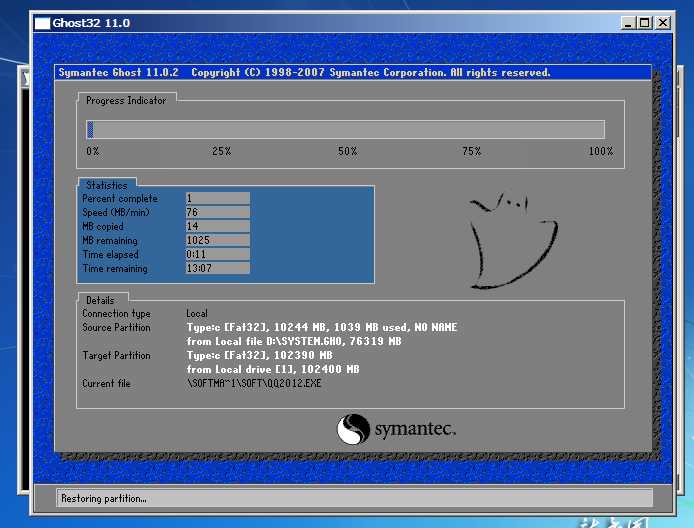Click the Current file label
The image size is (694, 528).
[x=106, y=383]
